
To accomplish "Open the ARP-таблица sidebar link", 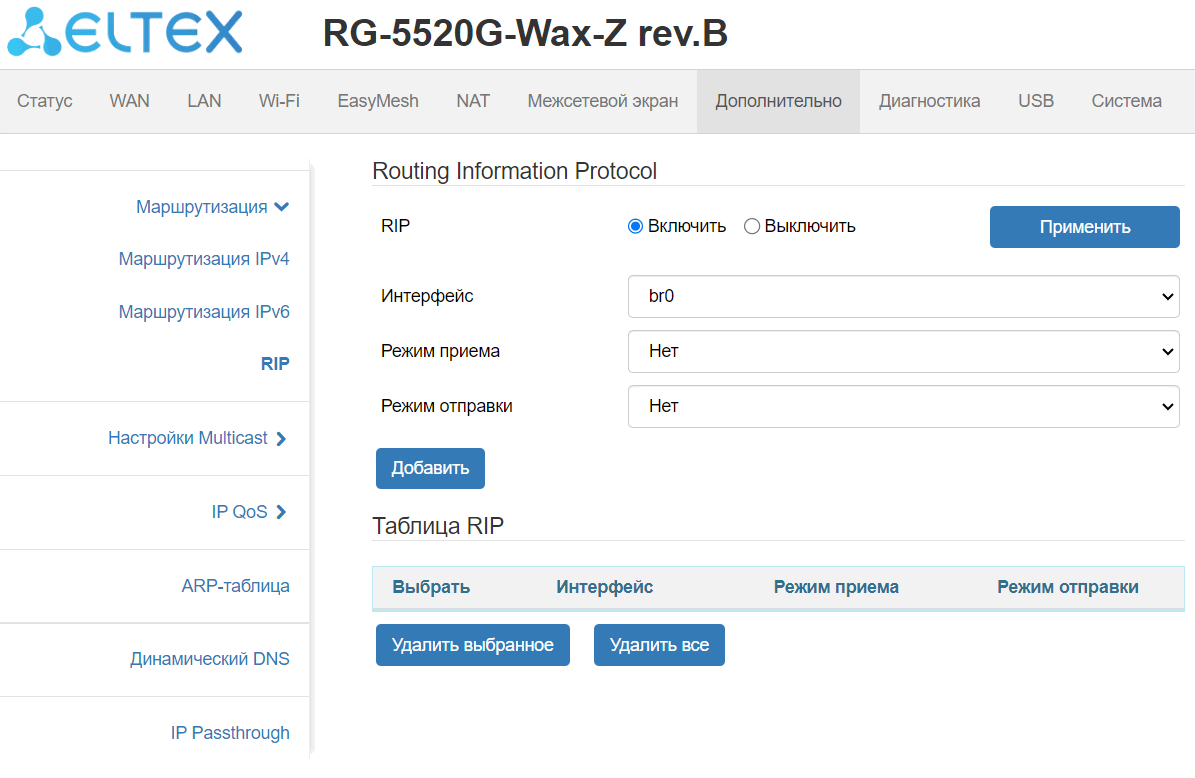I will click(x=235, y=586).
